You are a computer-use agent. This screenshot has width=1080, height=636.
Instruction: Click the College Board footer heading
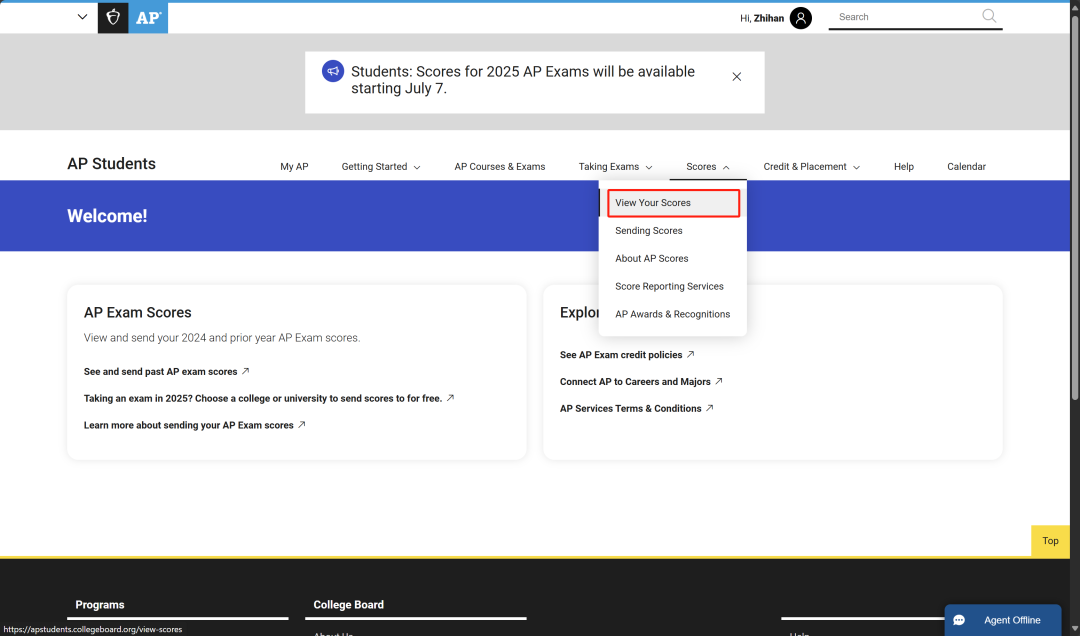tap(349, 605)
